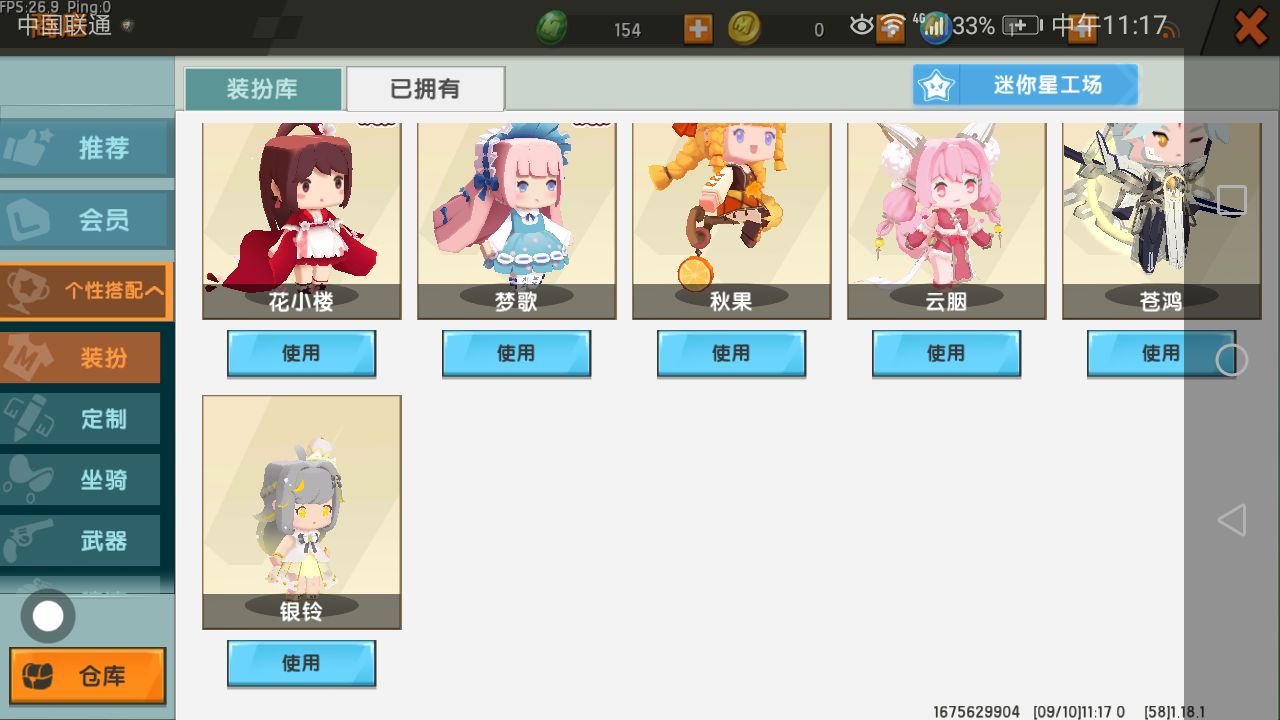Close the shop with the orange X

pyautogui.click(x=1251, y=27)
